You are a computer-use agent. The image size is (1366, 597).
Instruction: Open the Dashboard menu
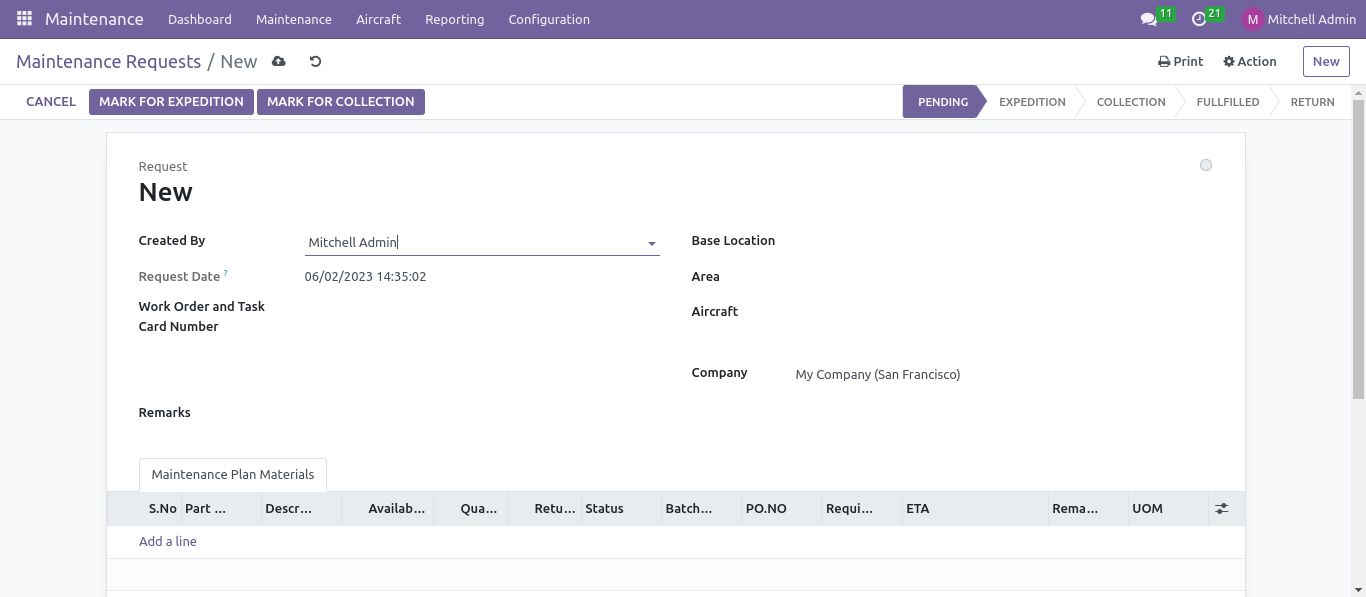(200, 19)
